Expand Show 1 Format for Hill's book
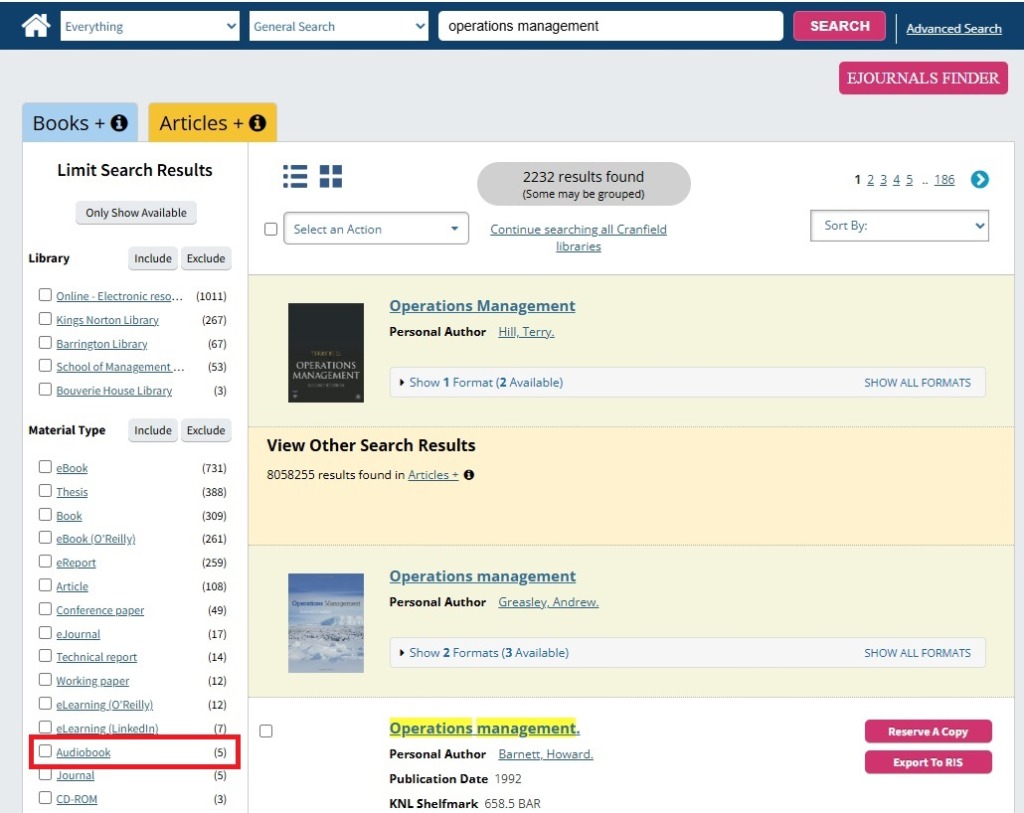 pos(485,382)
